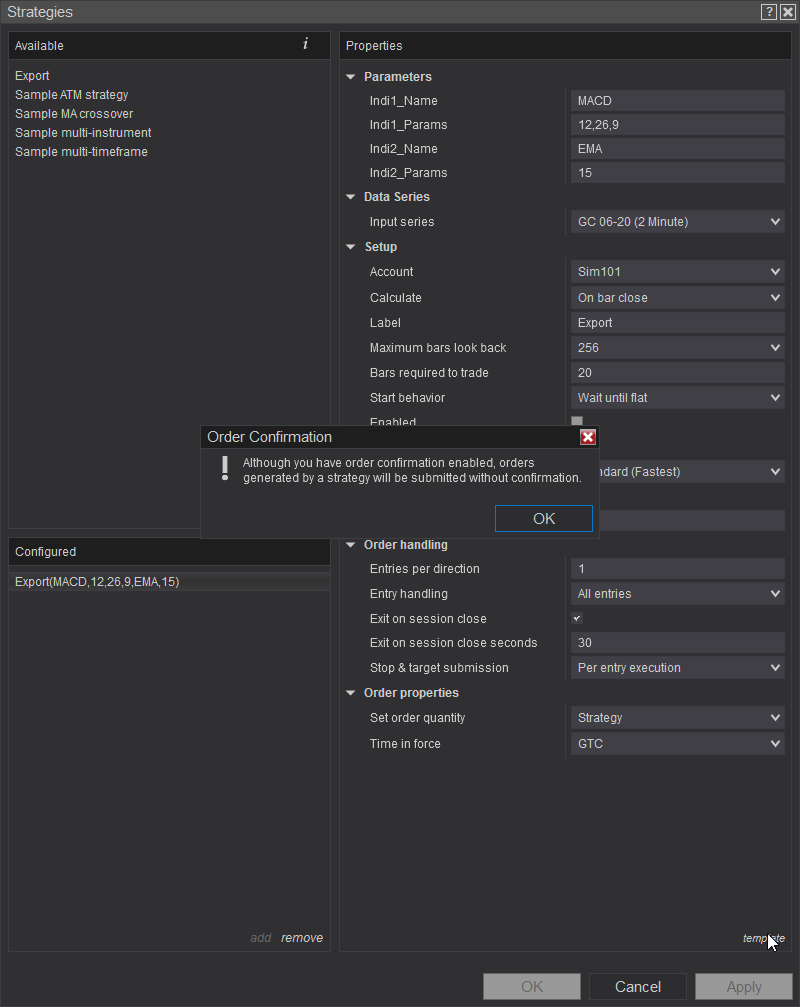
Task: Open the Input series dropdown
Action: click(x=677, y=222)
